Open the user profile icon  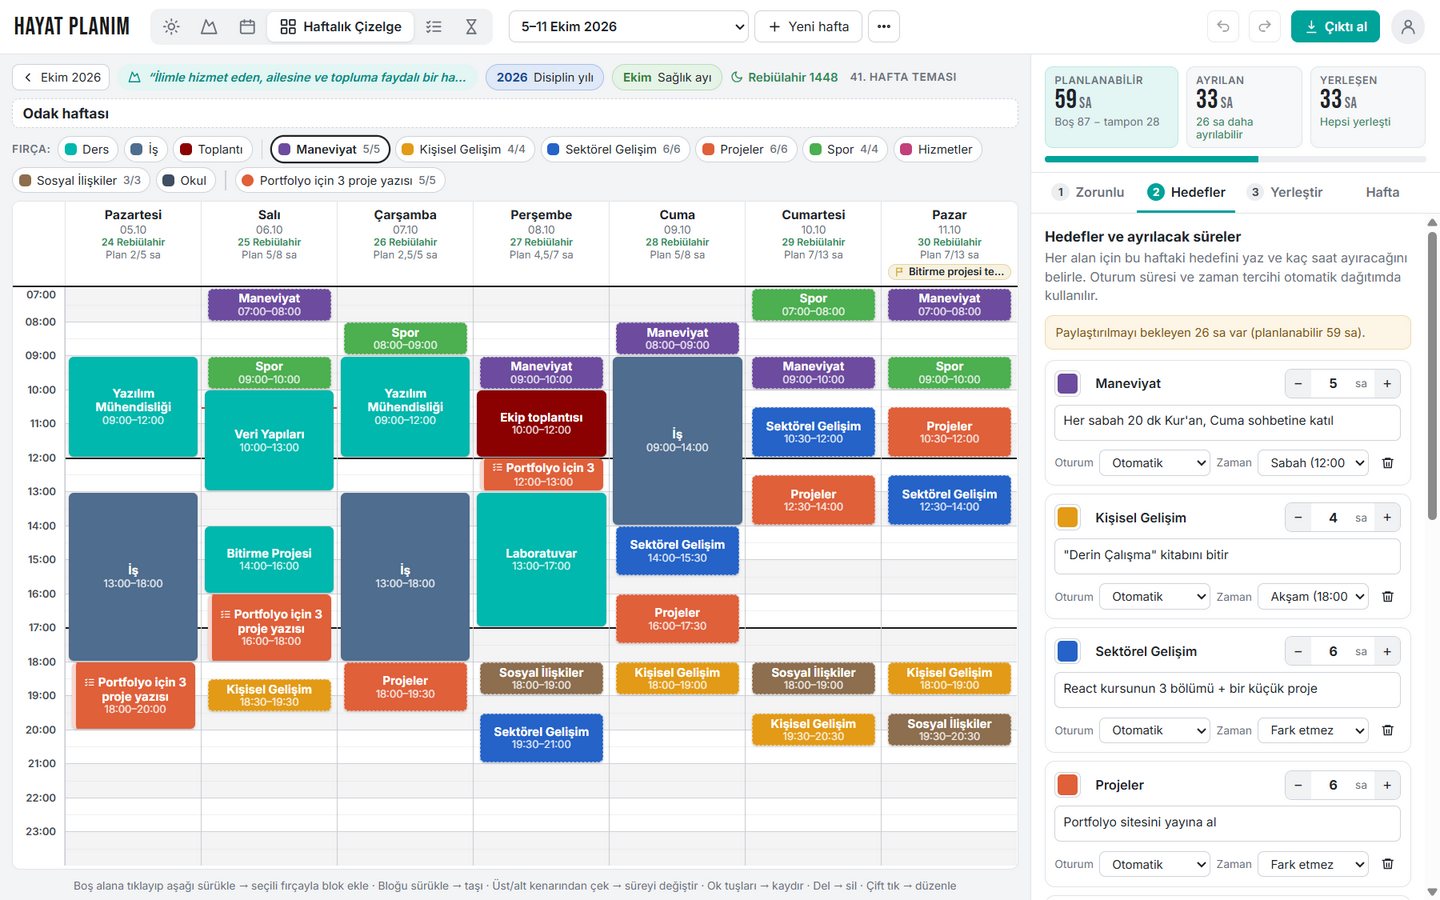pos(1408,27)
